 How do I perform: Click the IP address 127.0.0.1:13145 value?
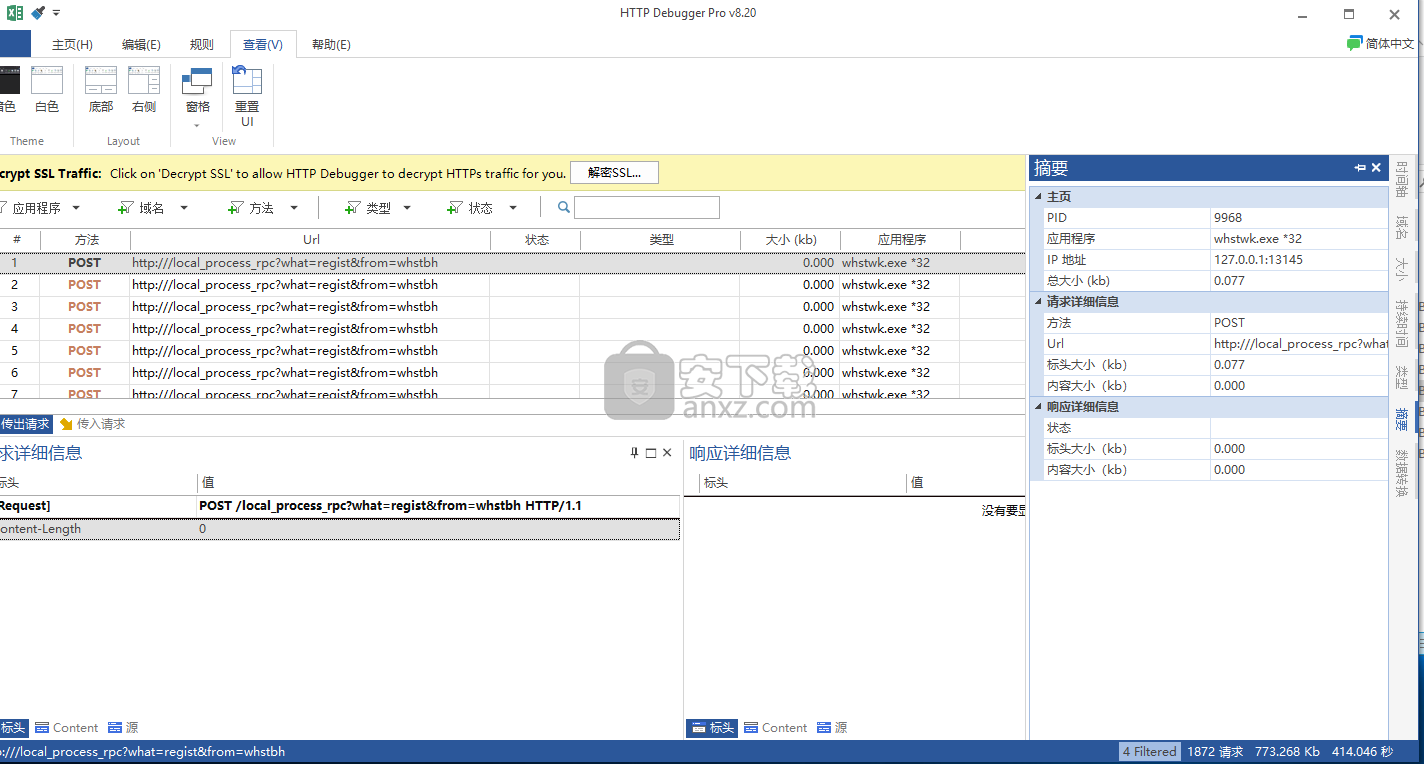click(1258, 260)
